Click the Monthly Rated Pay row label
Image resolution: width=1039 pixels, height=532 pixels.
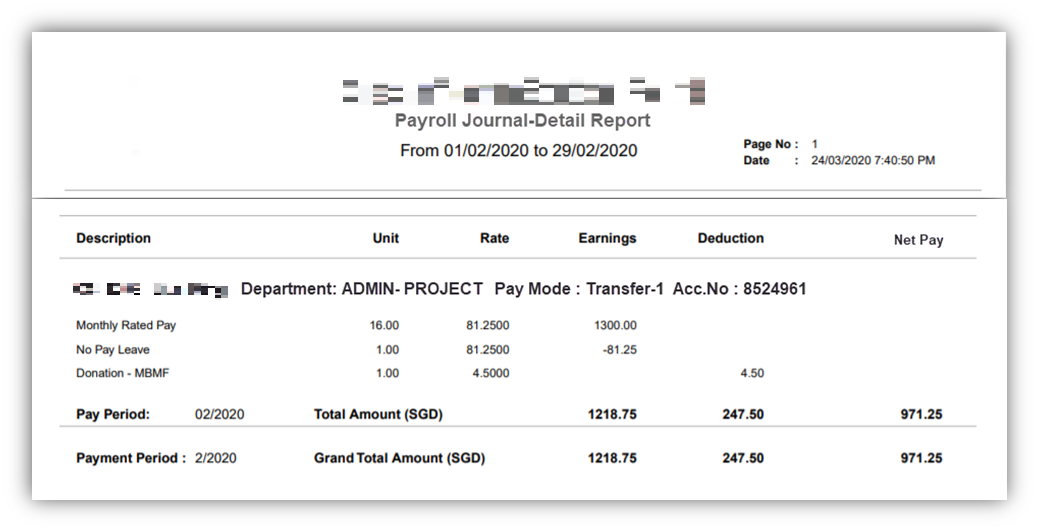(x=126, y=326)
